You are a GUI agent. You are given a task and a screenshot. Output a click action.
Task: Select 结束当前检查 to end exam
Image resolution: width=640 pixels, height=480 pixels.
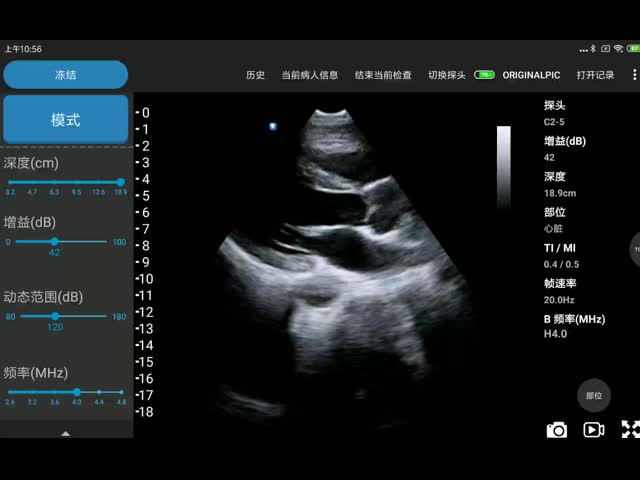383,75
